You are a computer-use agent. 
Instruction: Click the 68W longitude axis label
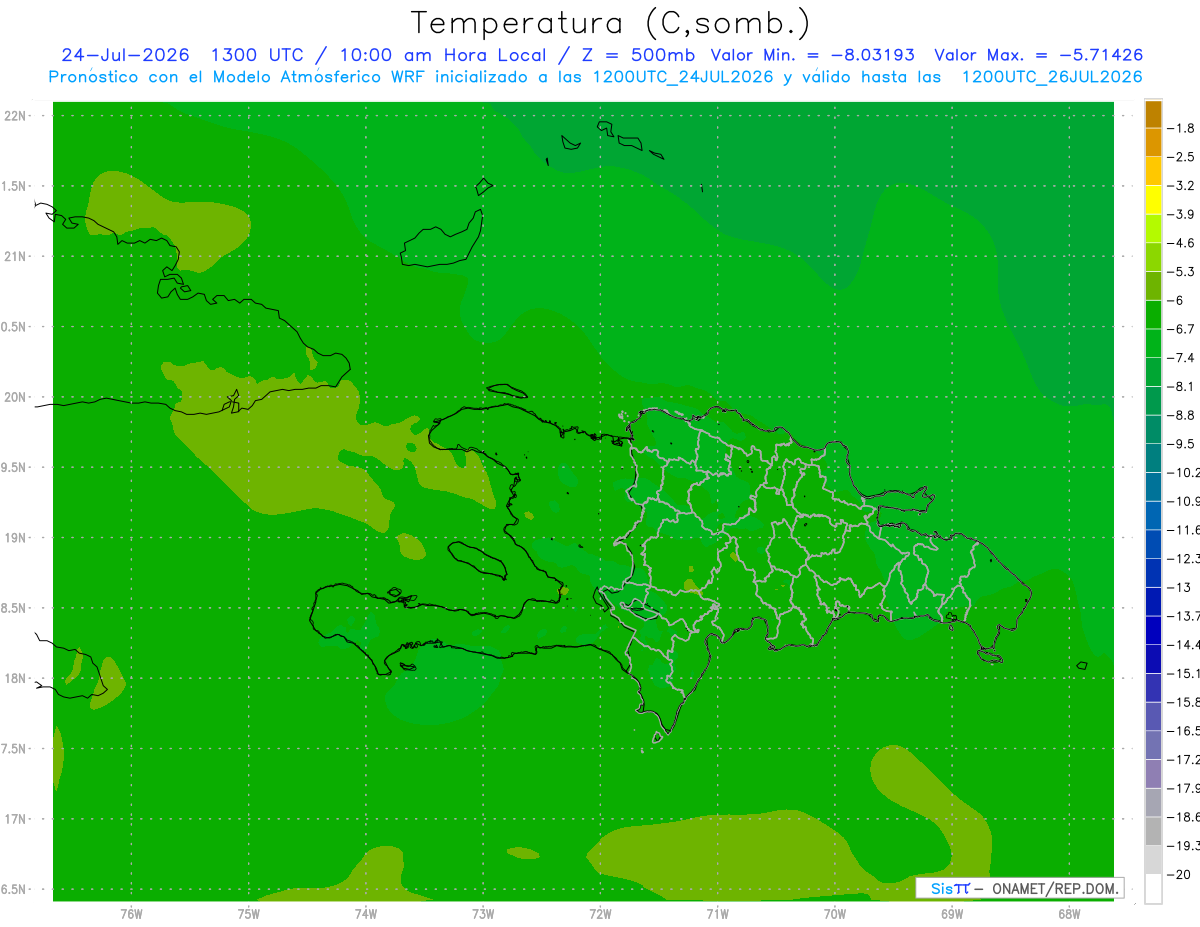1069,913
